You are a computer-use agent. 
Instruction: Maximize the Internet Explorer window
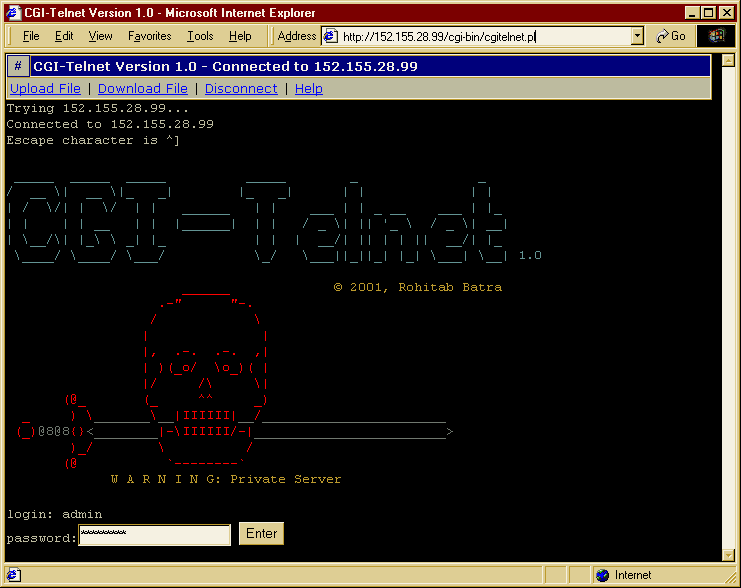[708, 13]
